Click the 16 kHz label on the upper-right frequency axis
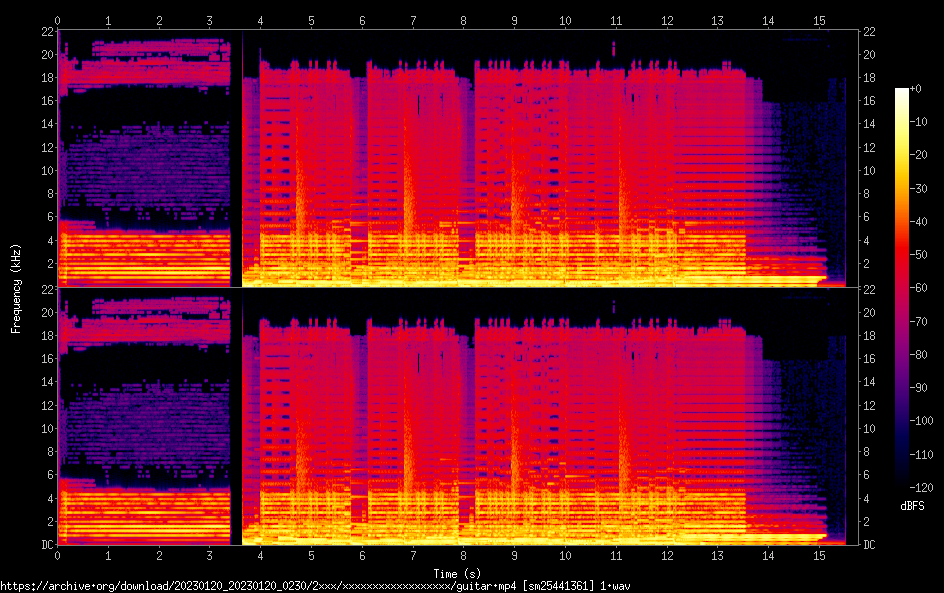Screen dimensions: 944x593 click(870, 101)
